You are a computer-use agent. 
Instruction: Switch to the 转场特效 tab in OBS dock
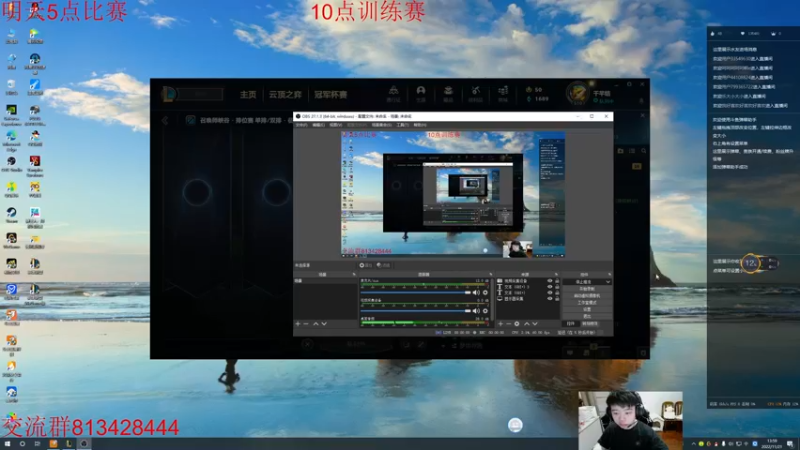pyautogui.click(x=590, y=323)
